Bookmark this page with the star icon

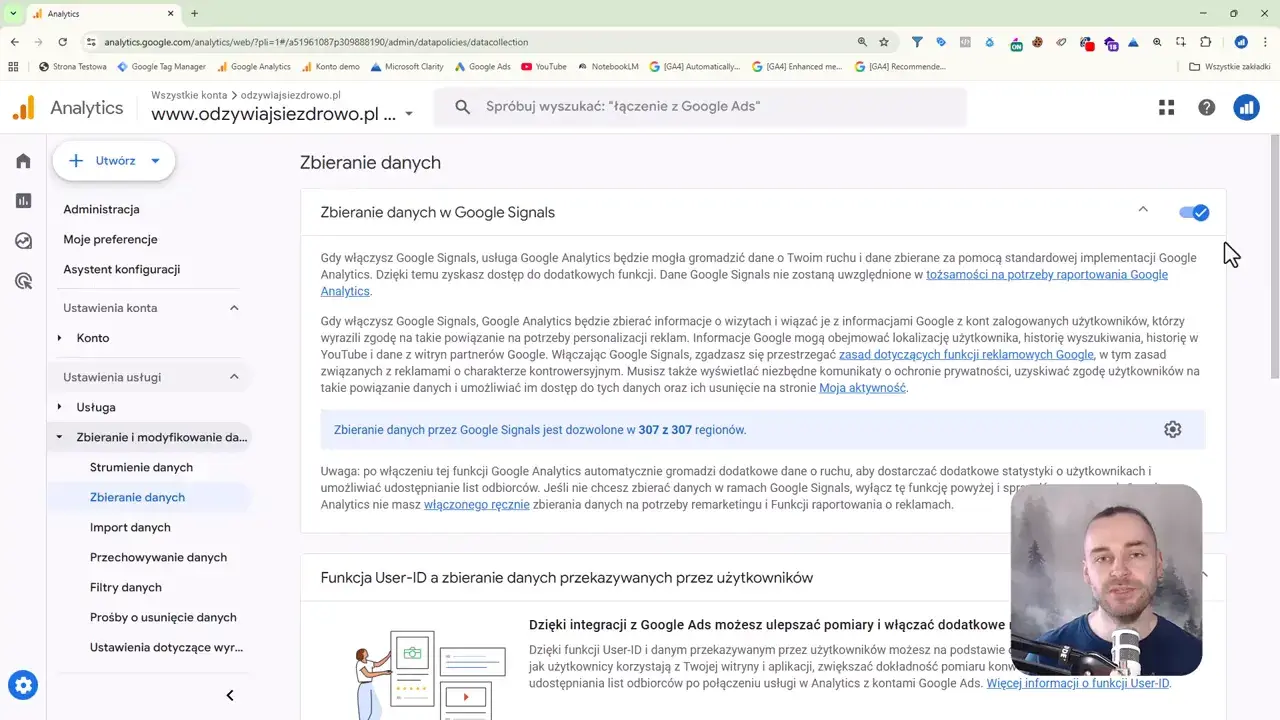[x=884, y=42]
